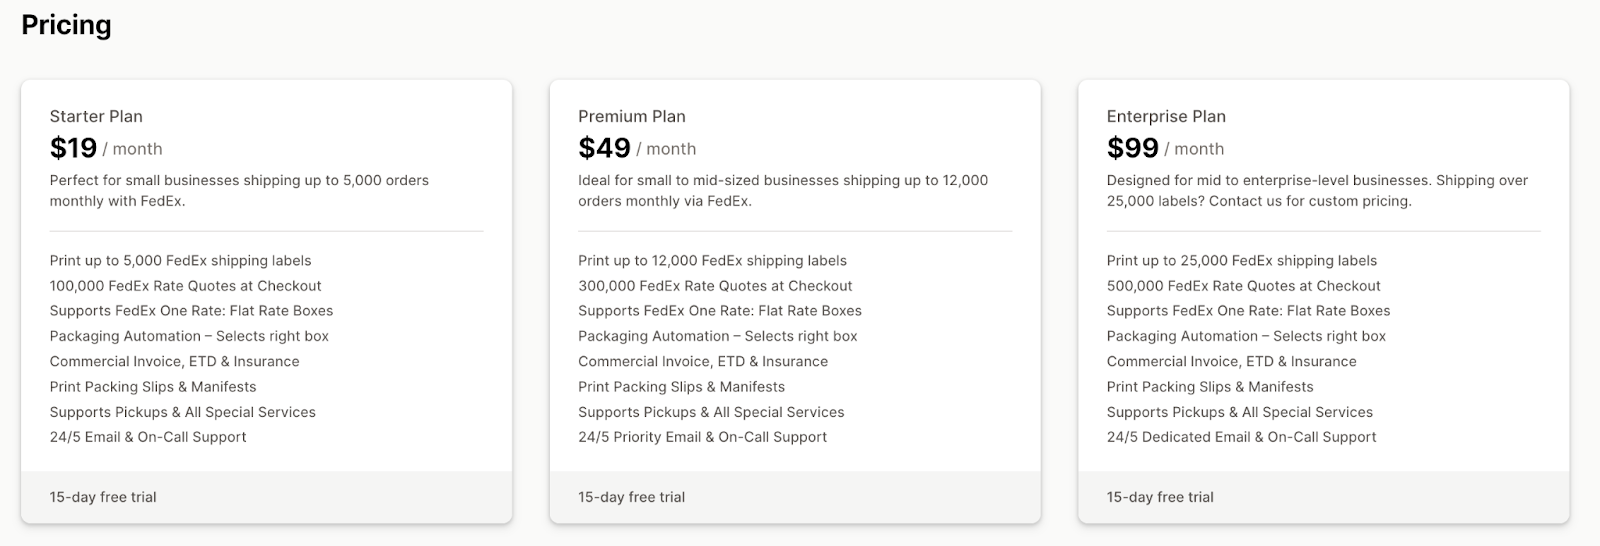
Task: Choose the Enterprise Plan title
Action: pos(1165,116)
